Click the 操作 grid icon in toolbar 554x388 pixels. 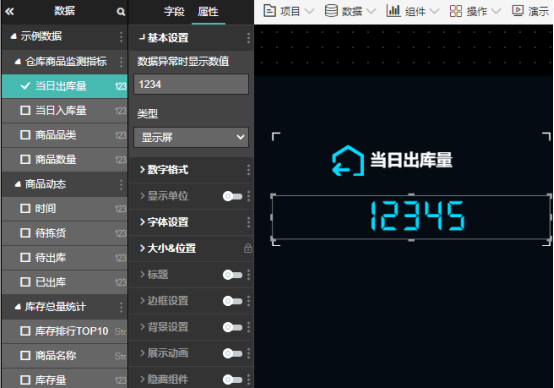point(456,11)
